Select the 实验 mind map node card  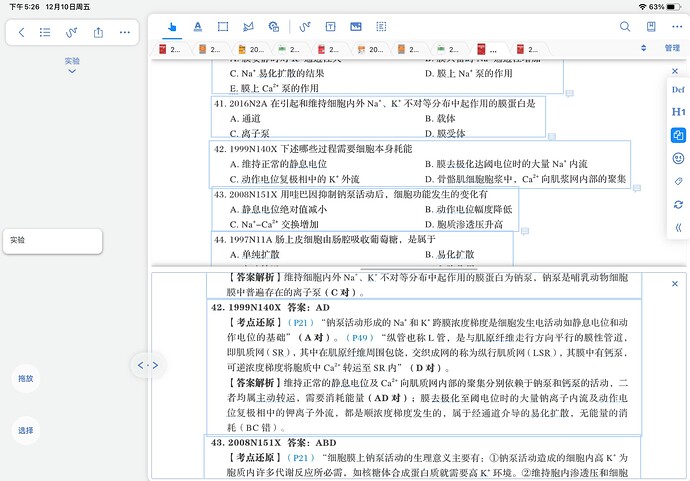click(53, 241)
